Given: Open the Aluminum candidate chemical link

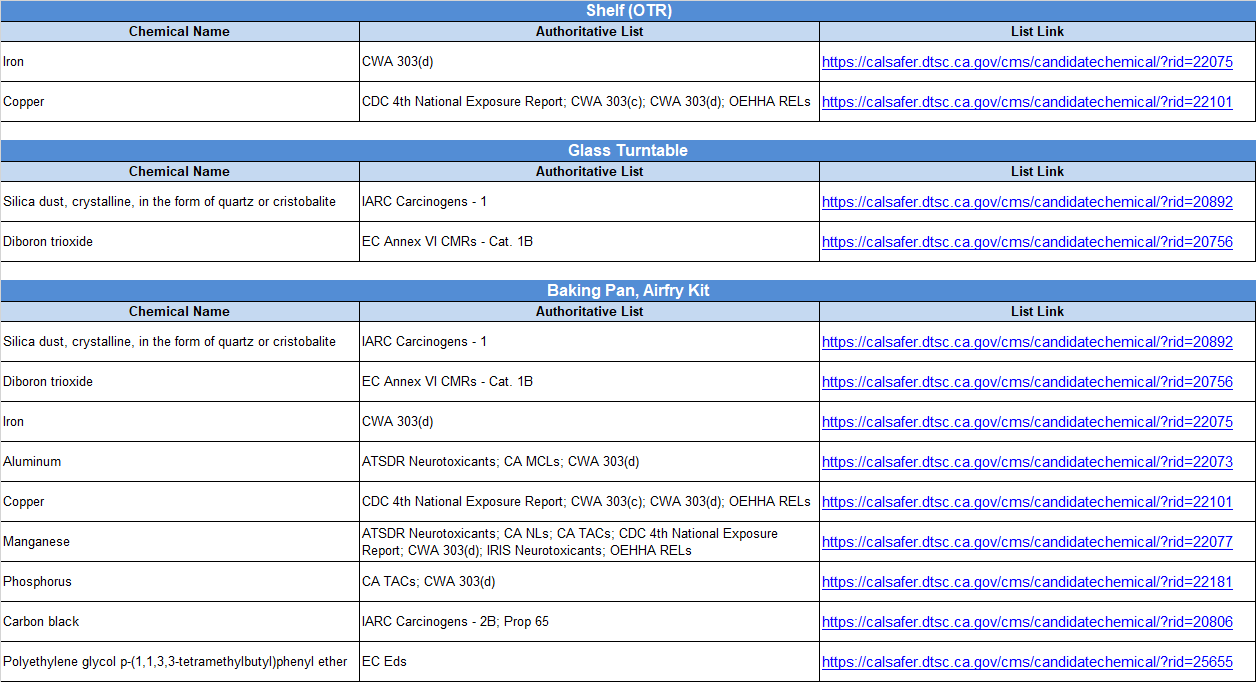Looking at the screenshot, I should click(x=1027, y=462).
